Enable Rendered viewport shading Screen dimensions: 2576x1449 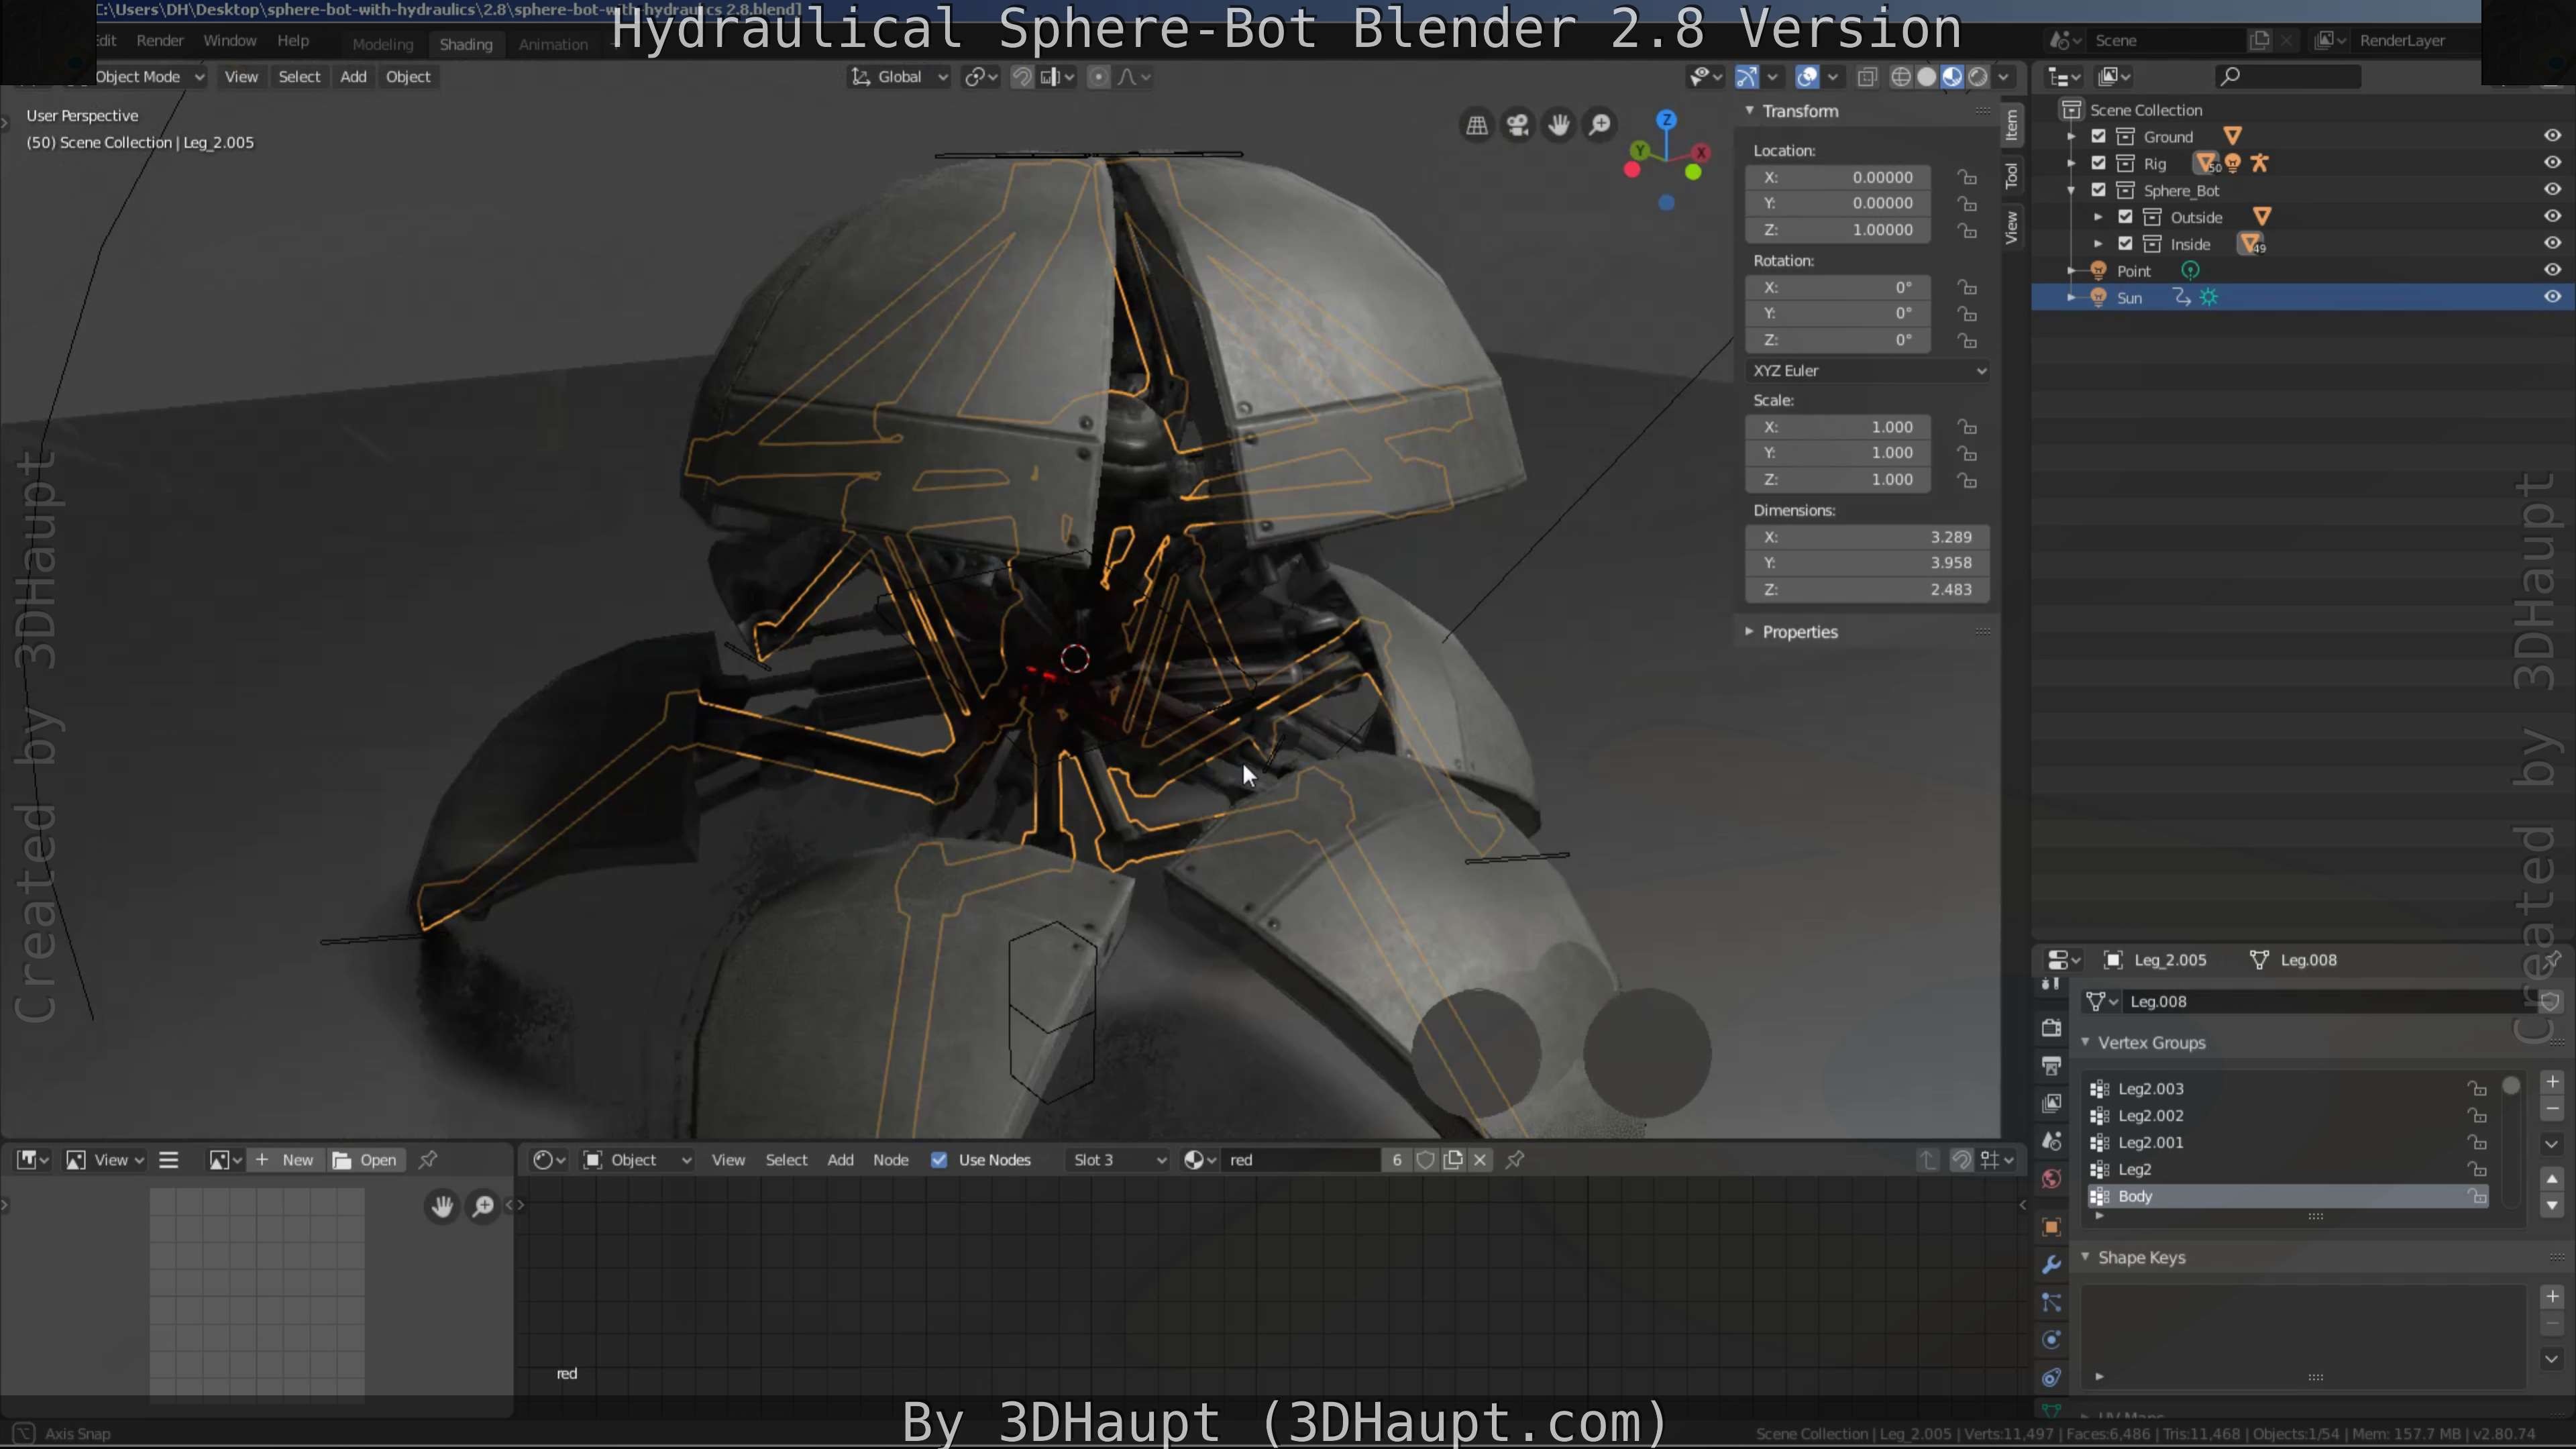click(1980, 76)
